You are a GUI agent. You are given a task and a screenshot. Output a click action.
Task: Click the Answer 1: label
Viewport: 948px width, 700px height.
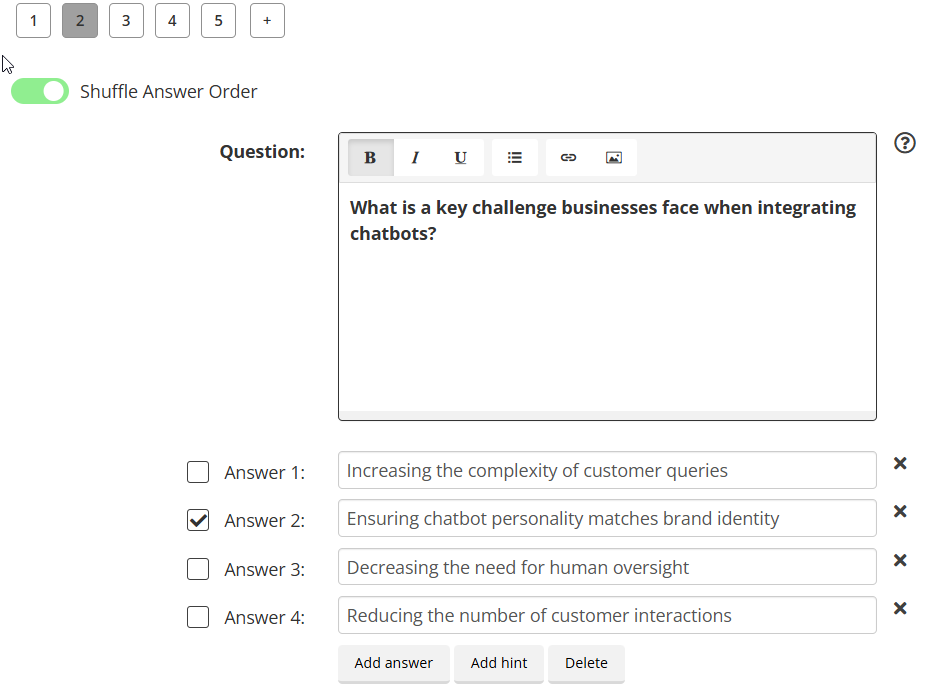pos(265,473)
